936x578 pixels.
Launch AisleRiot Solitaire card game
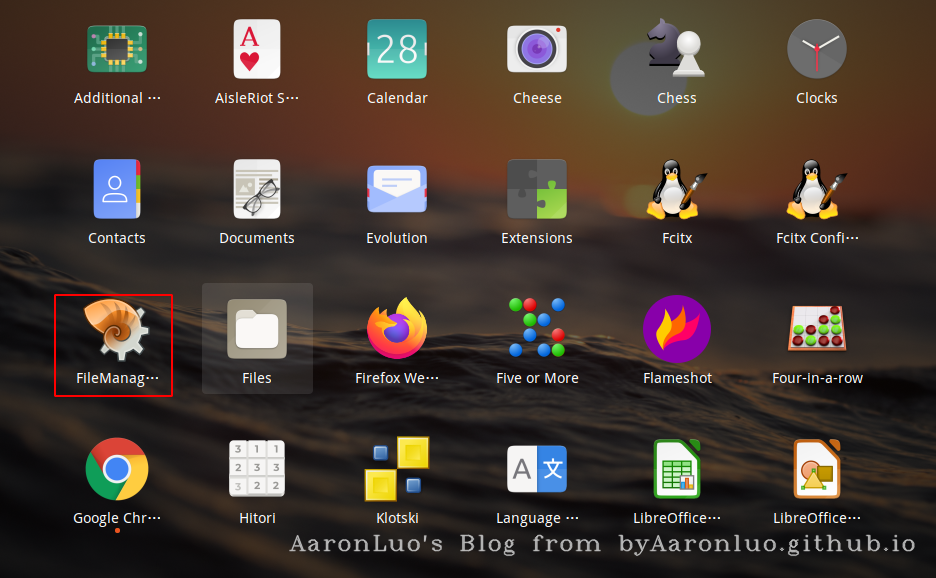coord(257,50)
